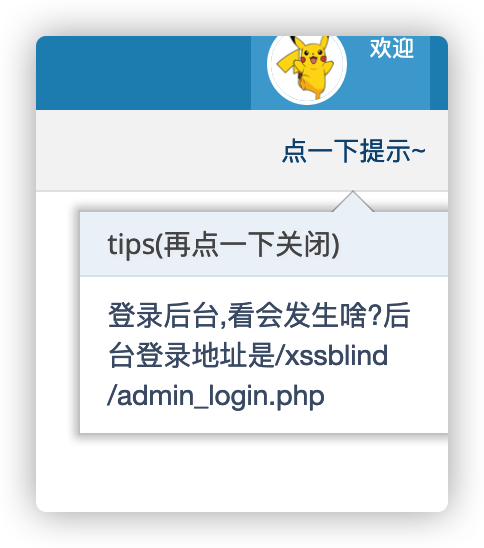Click the white space left of the tips popover
Viewport: 484px width, 548px height.
coord(58,315)
